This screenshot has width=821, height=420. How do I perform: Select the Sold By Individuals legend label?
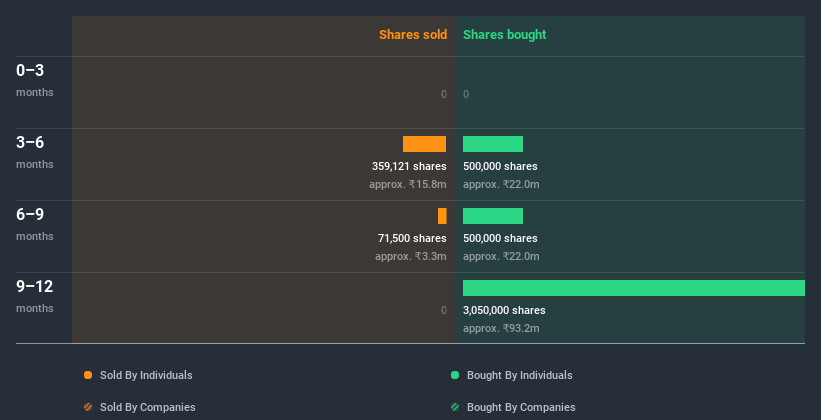pyautogui.click(x=146, y=375)
